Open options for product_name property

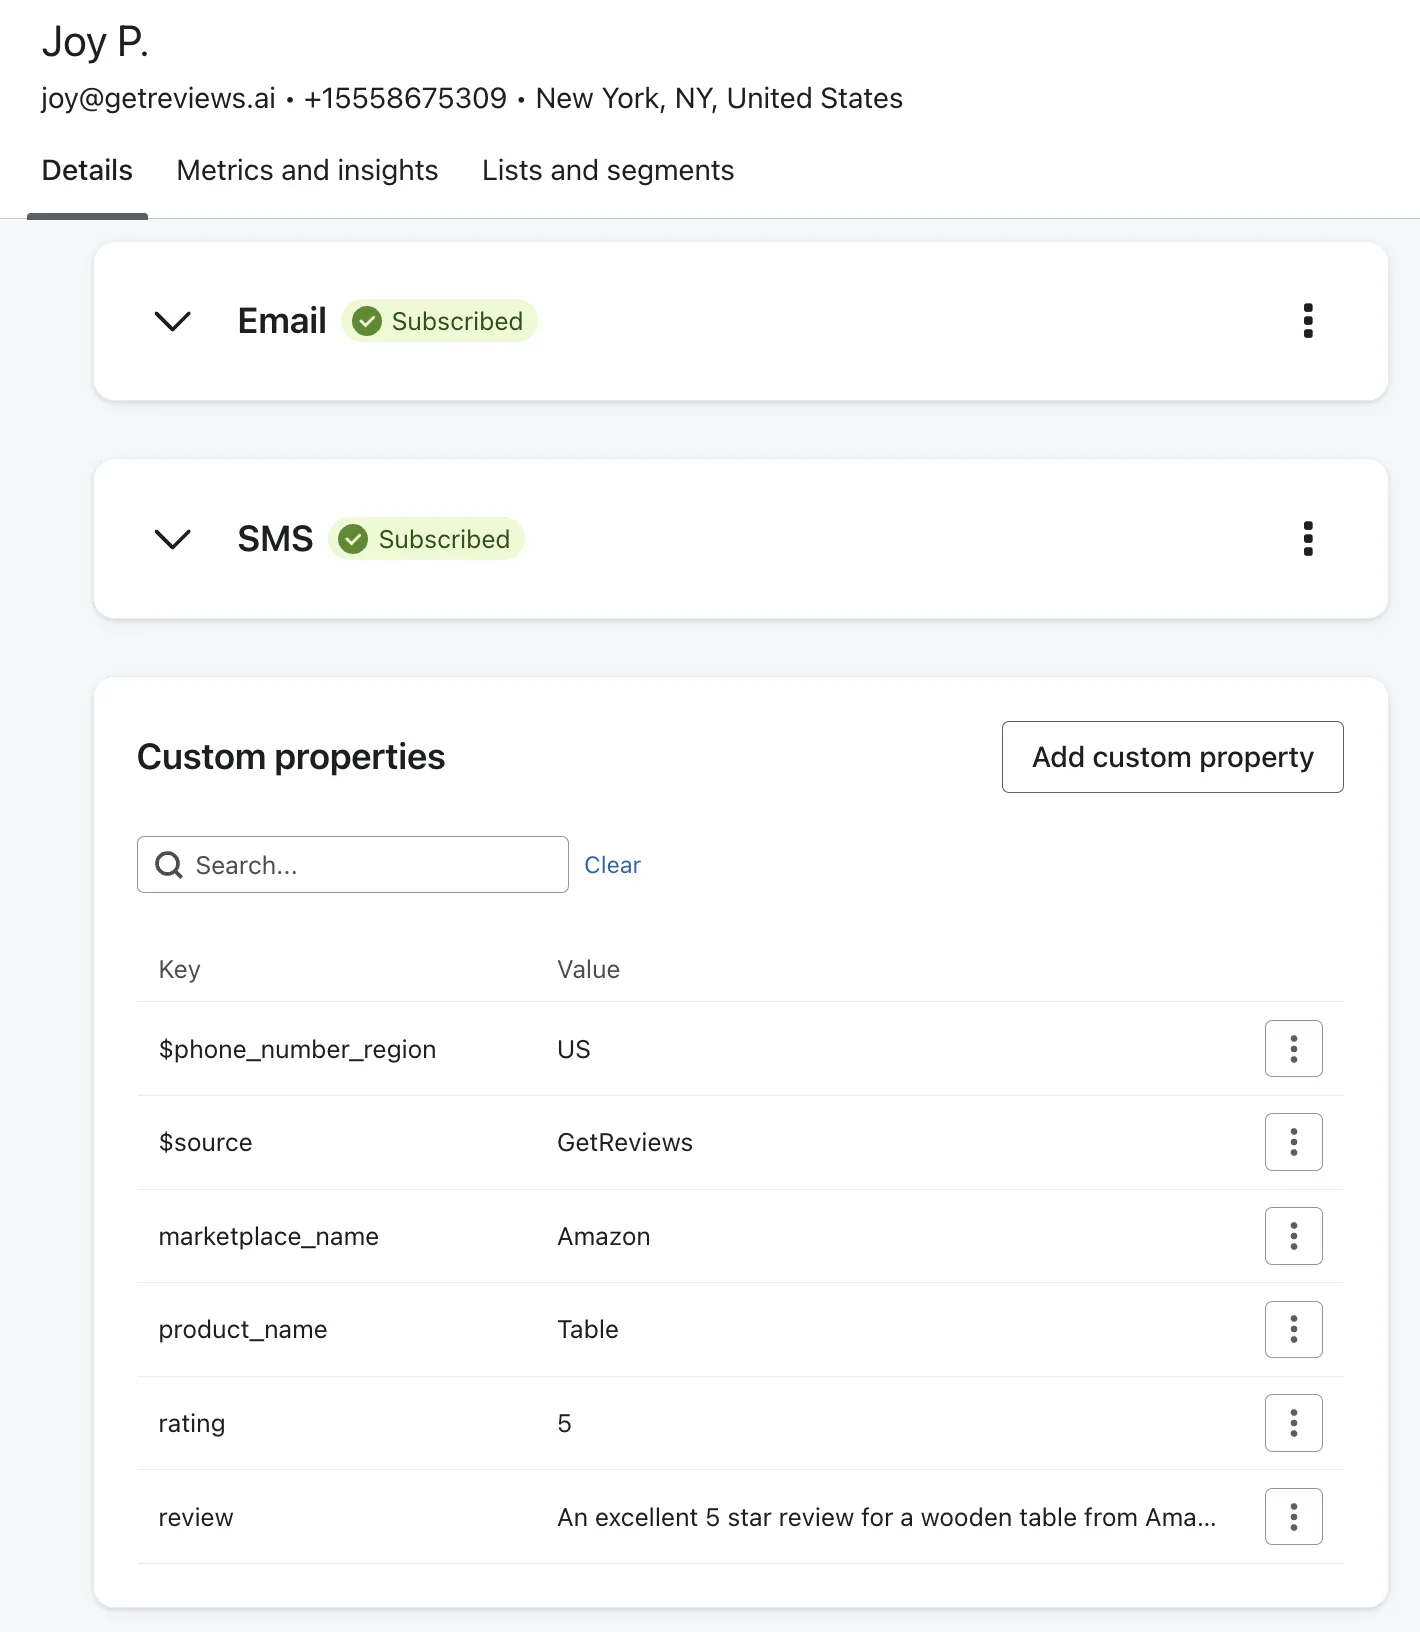[1293, 1329]
